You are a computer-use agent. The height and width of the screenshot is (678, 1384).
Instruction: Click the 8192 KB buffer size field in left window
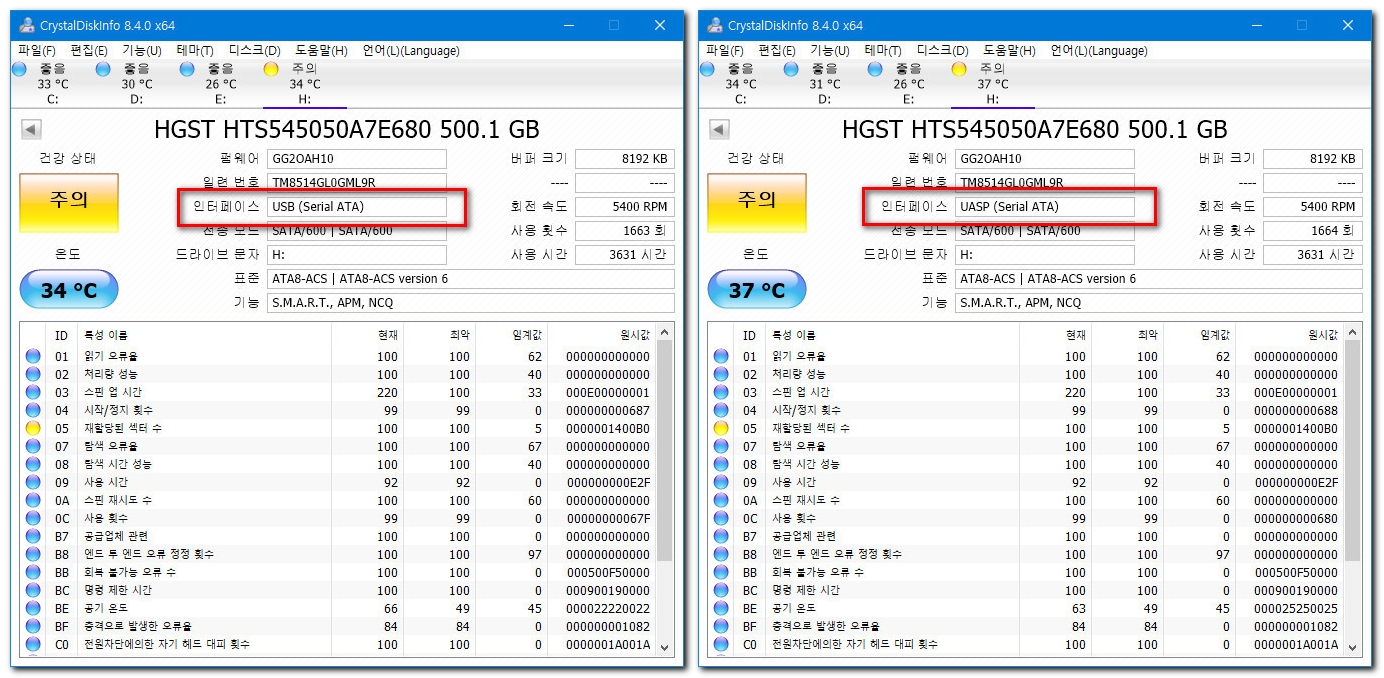[625, 159]
